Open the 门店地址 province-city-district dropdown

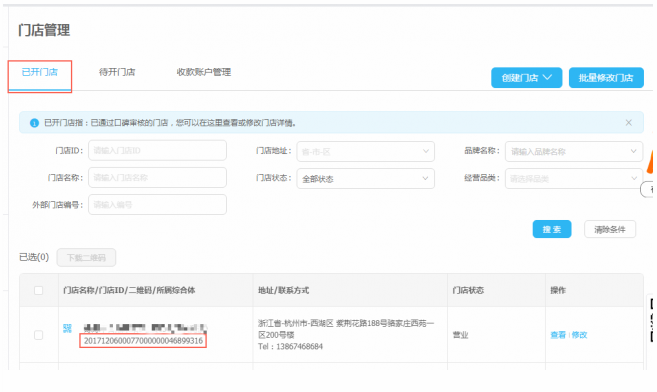point(365,152)
